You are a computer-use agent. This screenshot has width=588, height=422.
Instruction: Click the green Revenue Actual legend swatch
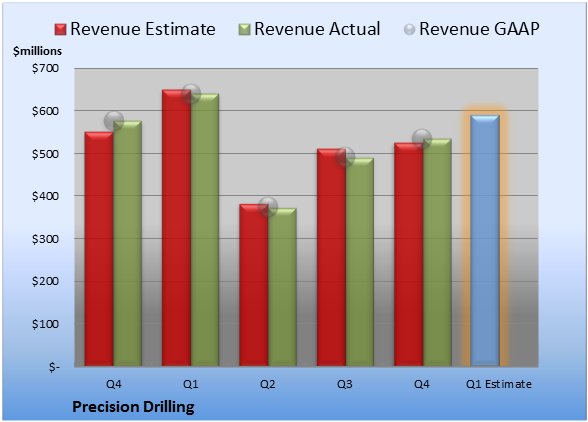pos(244,30)
